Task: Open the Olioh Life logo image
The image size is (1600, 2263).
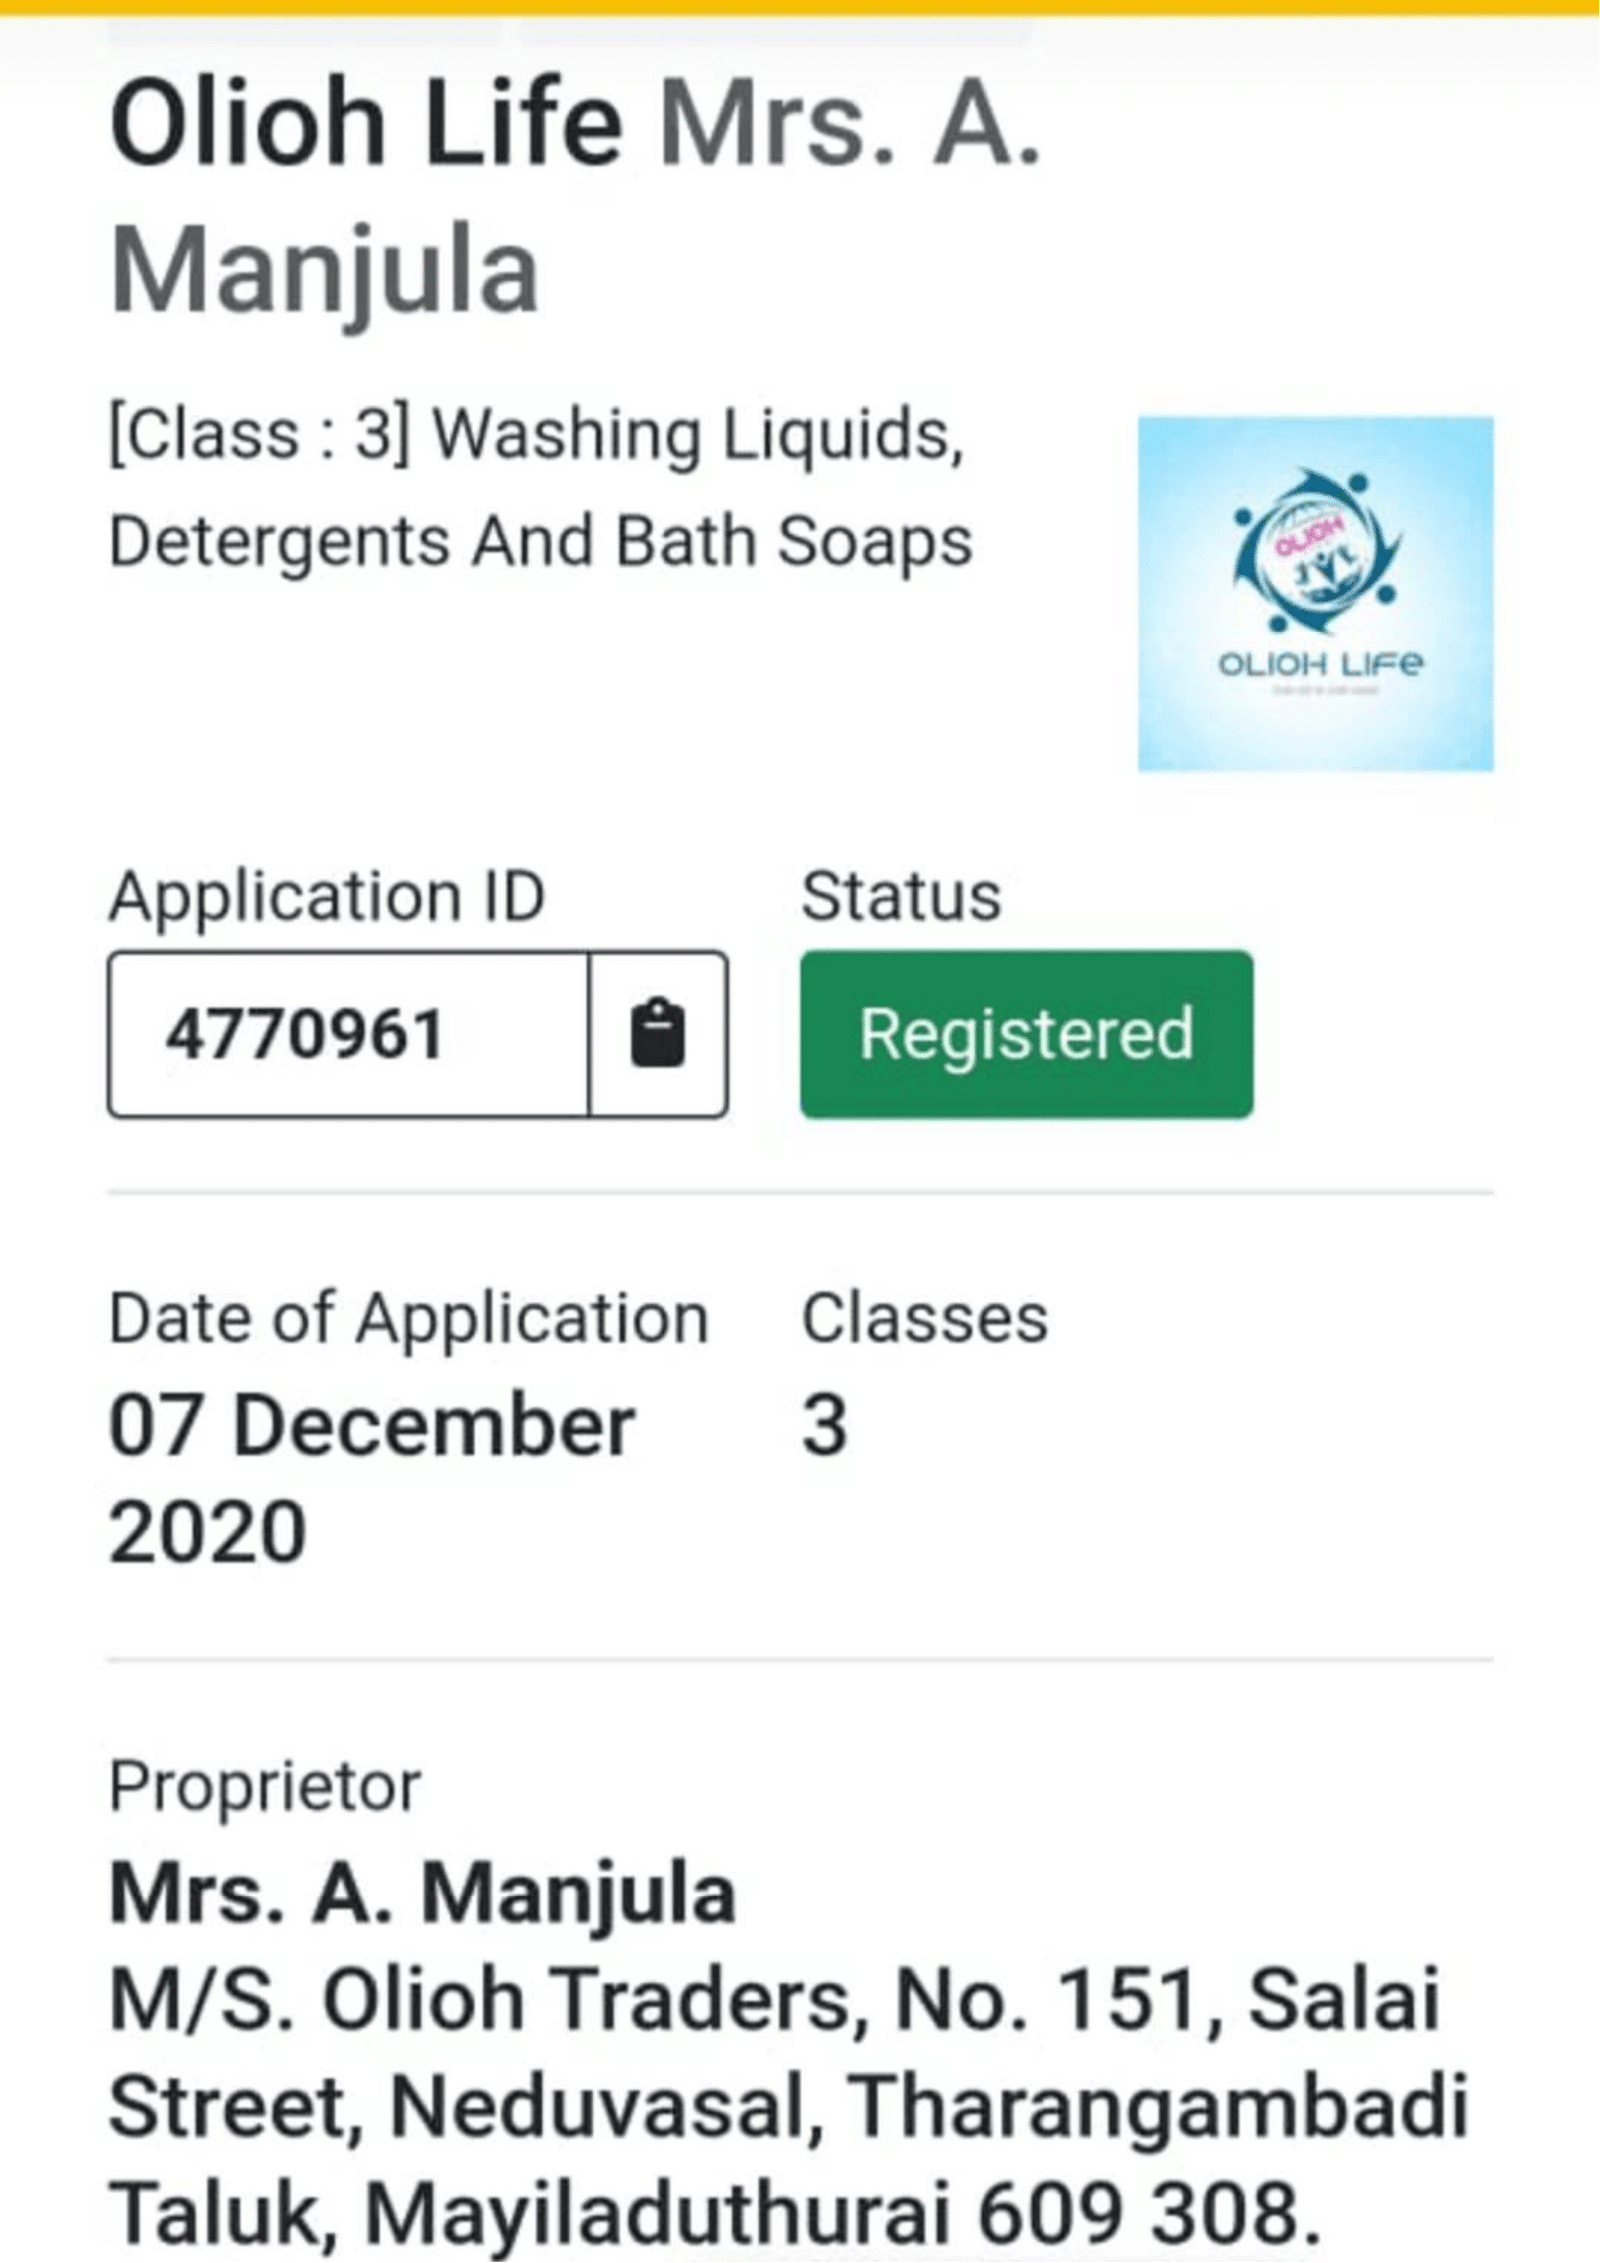Action: click(x=1315, y=593)
